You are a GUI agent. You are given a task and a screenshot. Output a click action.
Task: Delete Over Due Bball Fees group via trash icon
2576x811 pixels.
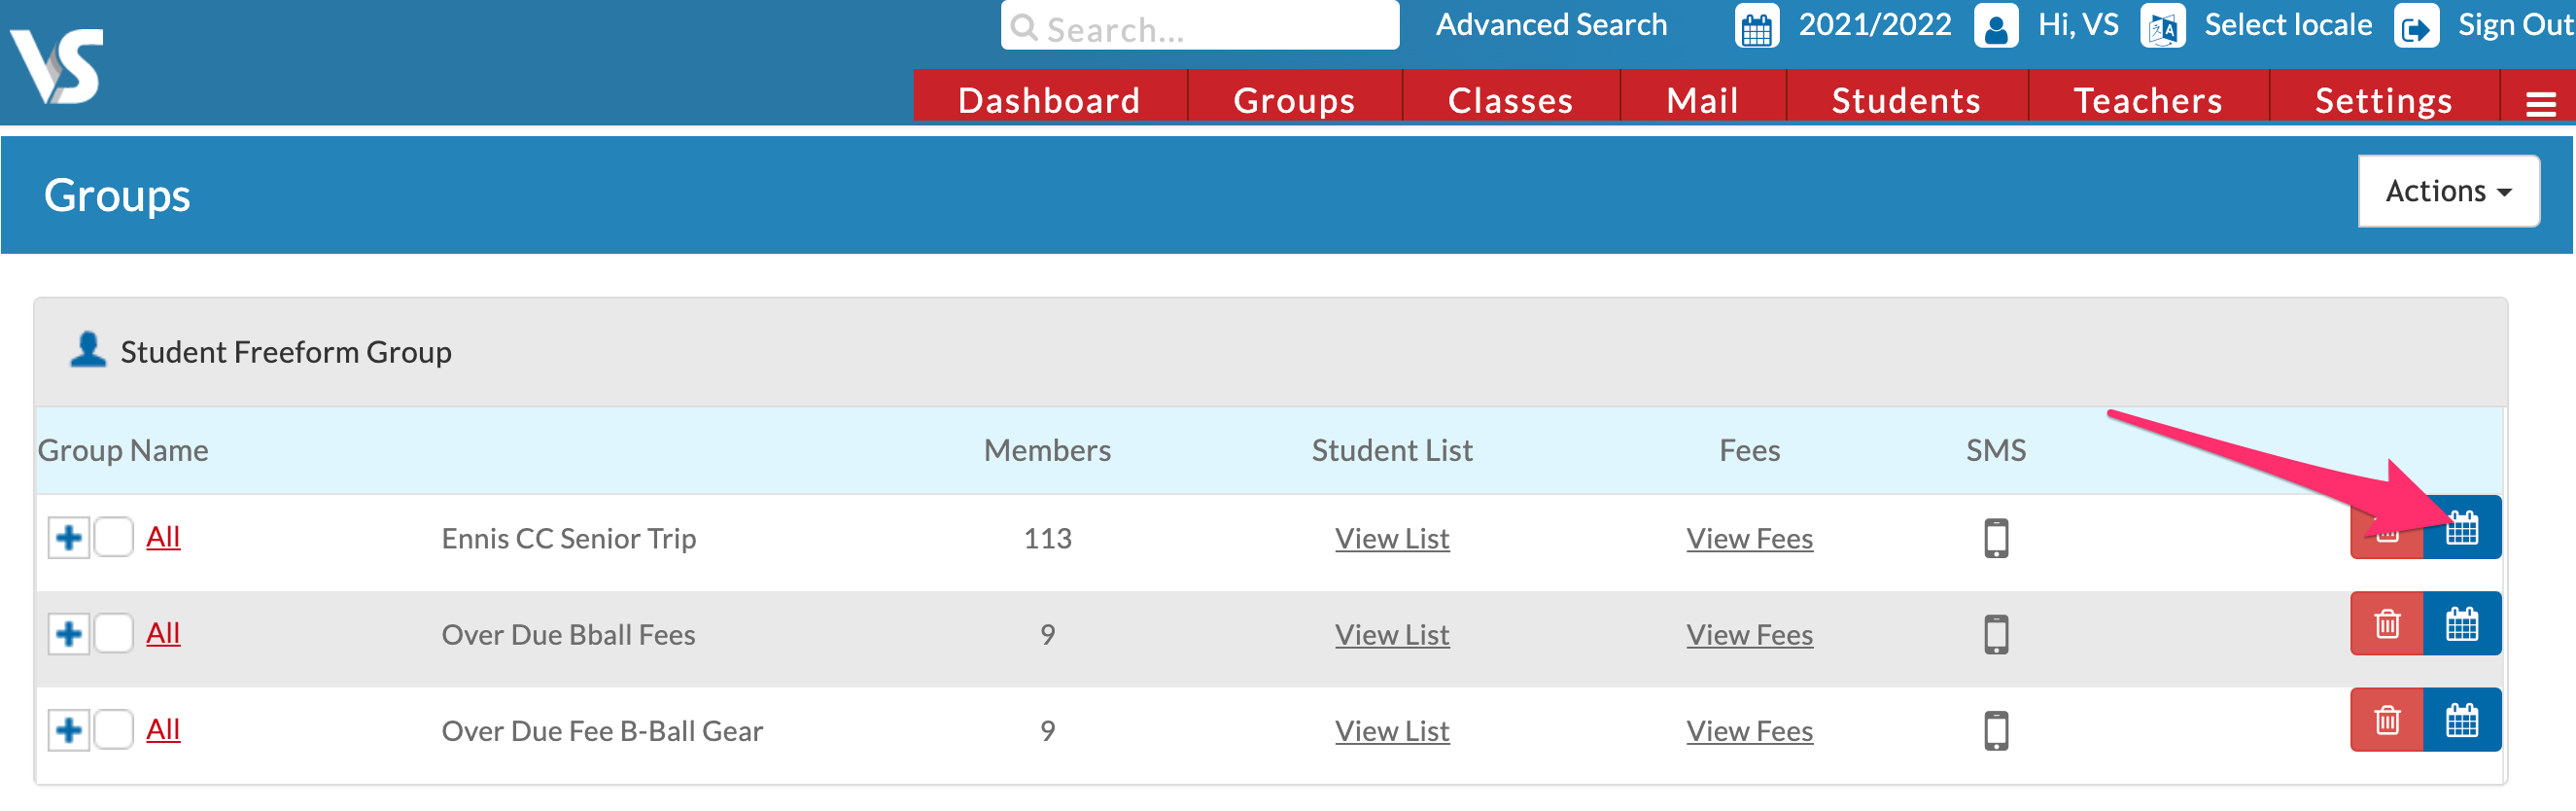click(x=2387, y=624)
